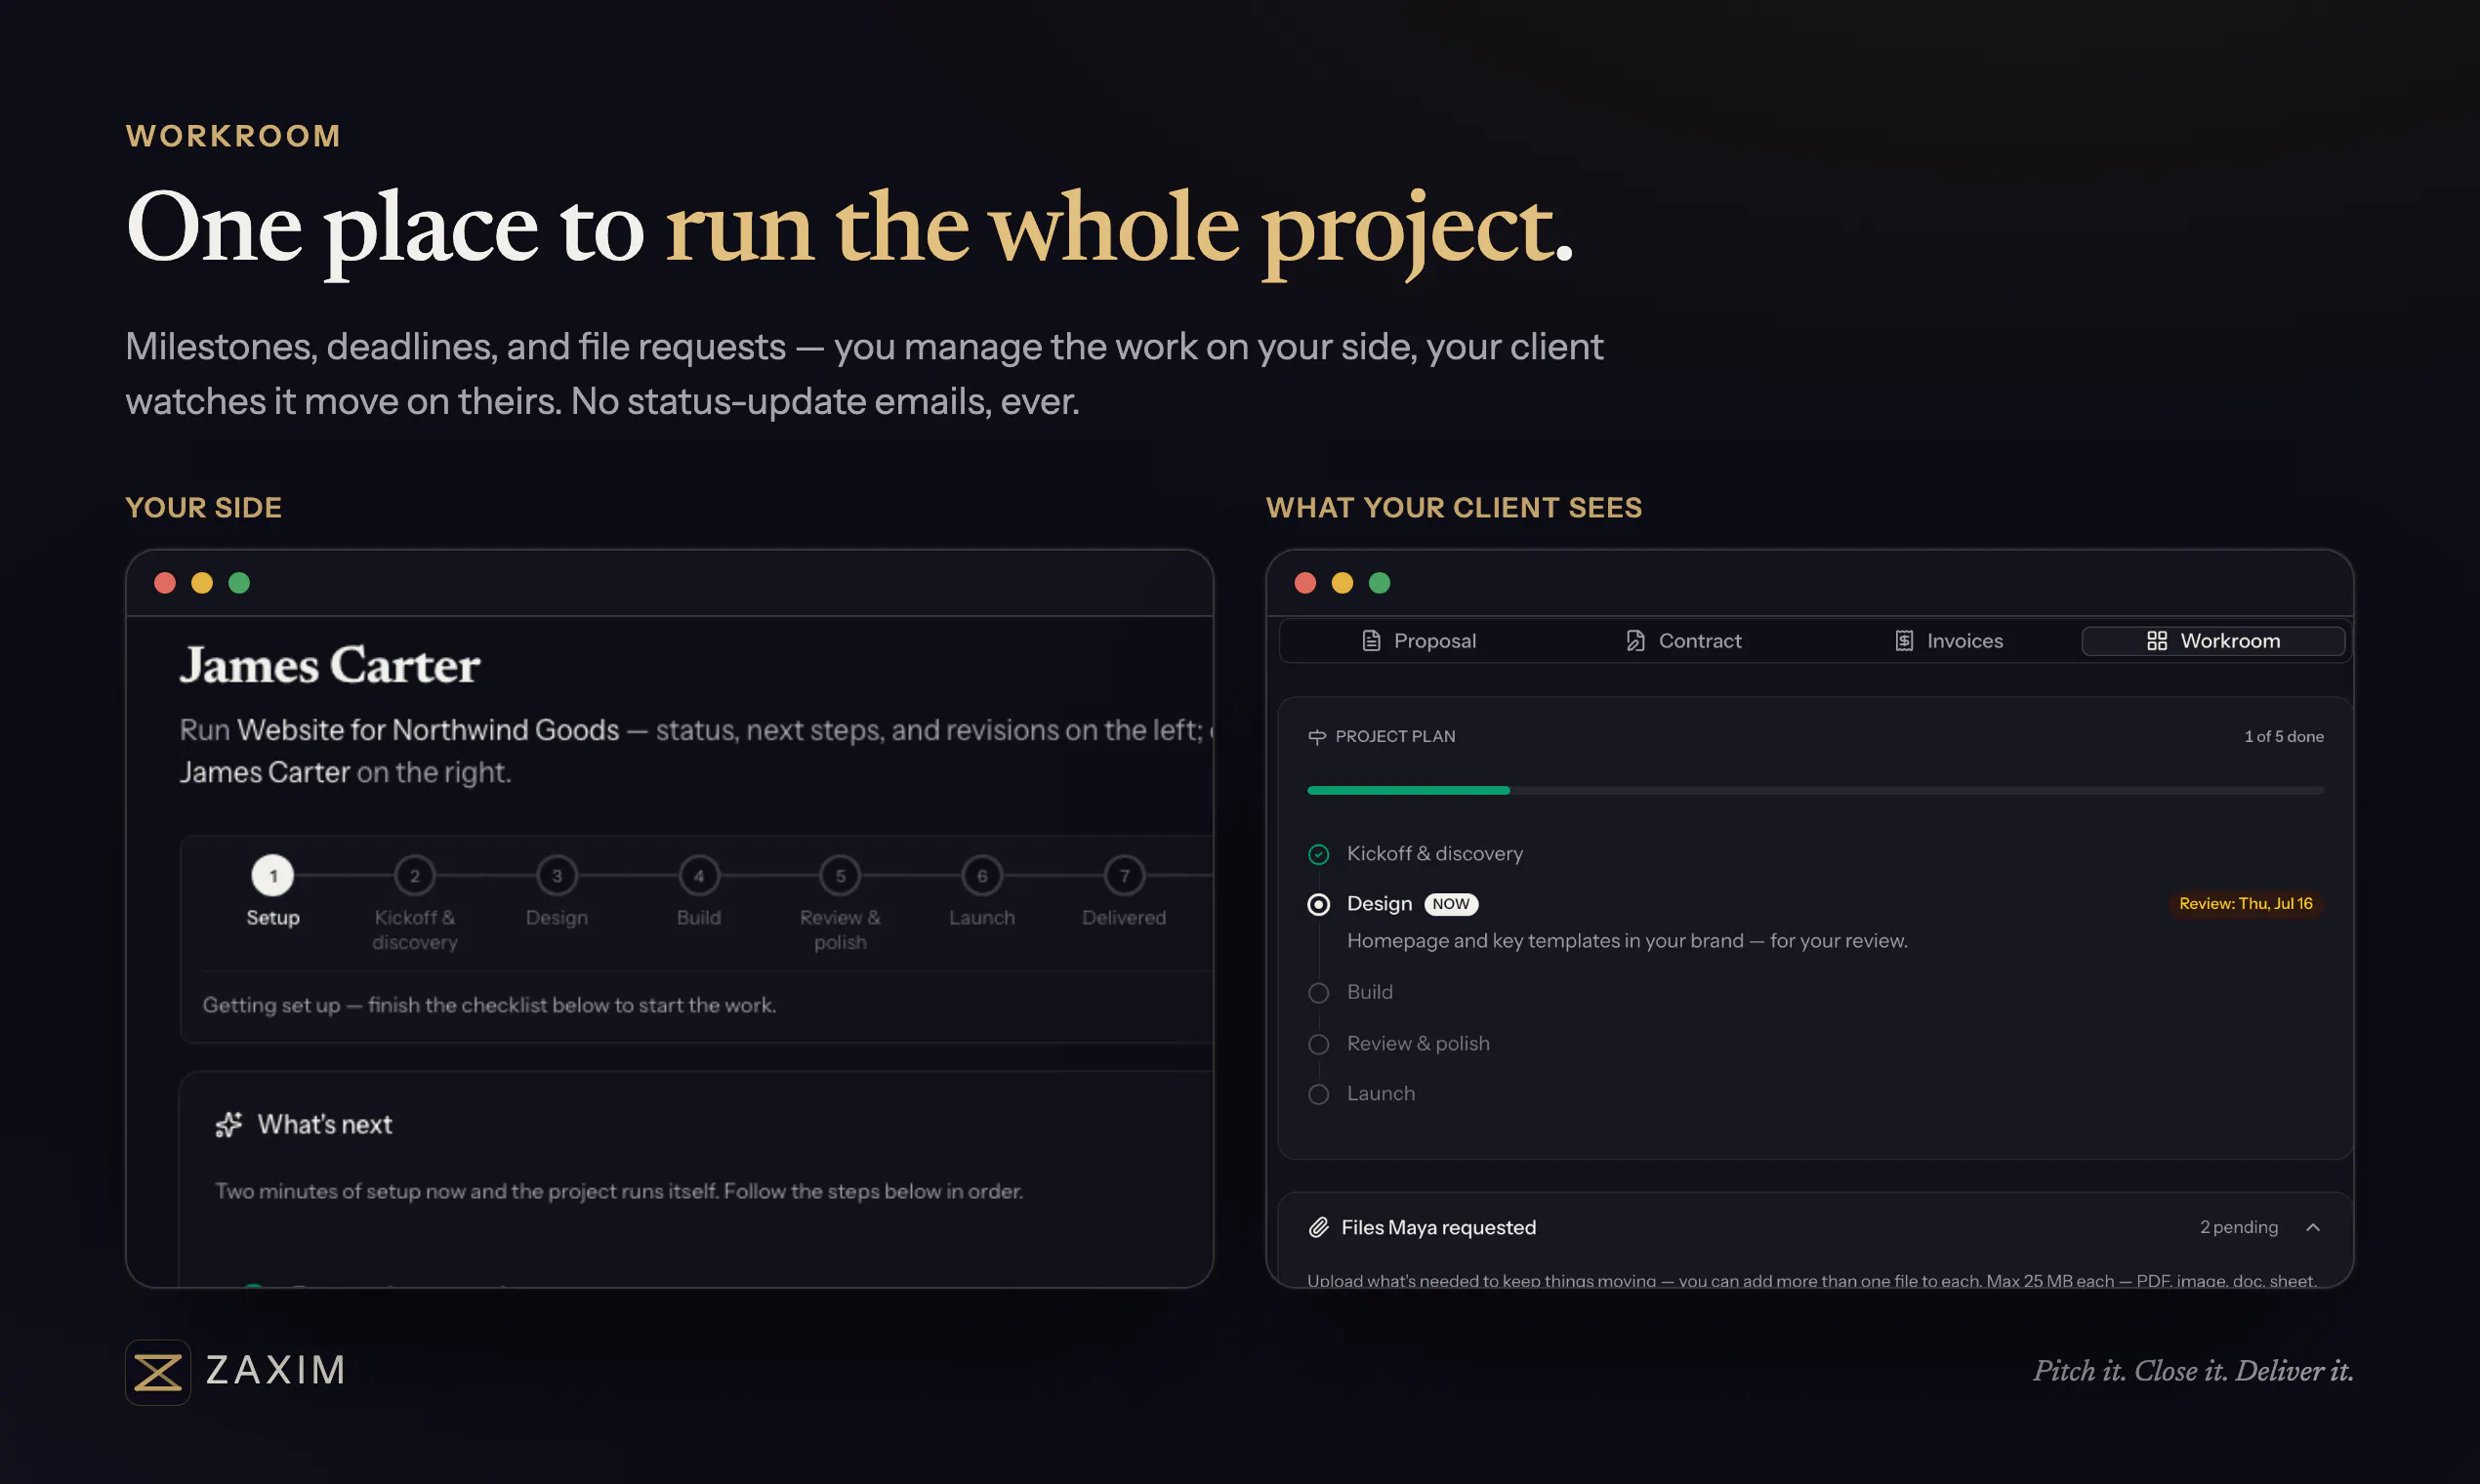Click the yellow dot in Your Side window

[202, 583]
